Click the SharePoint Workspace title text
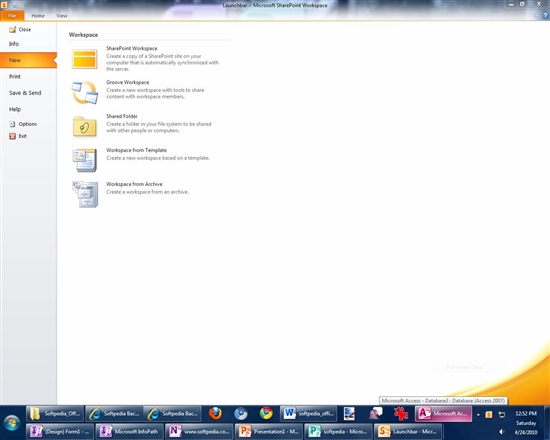This screenshot has height=440, width=550. pyautogui.click(x=132, y=48)
